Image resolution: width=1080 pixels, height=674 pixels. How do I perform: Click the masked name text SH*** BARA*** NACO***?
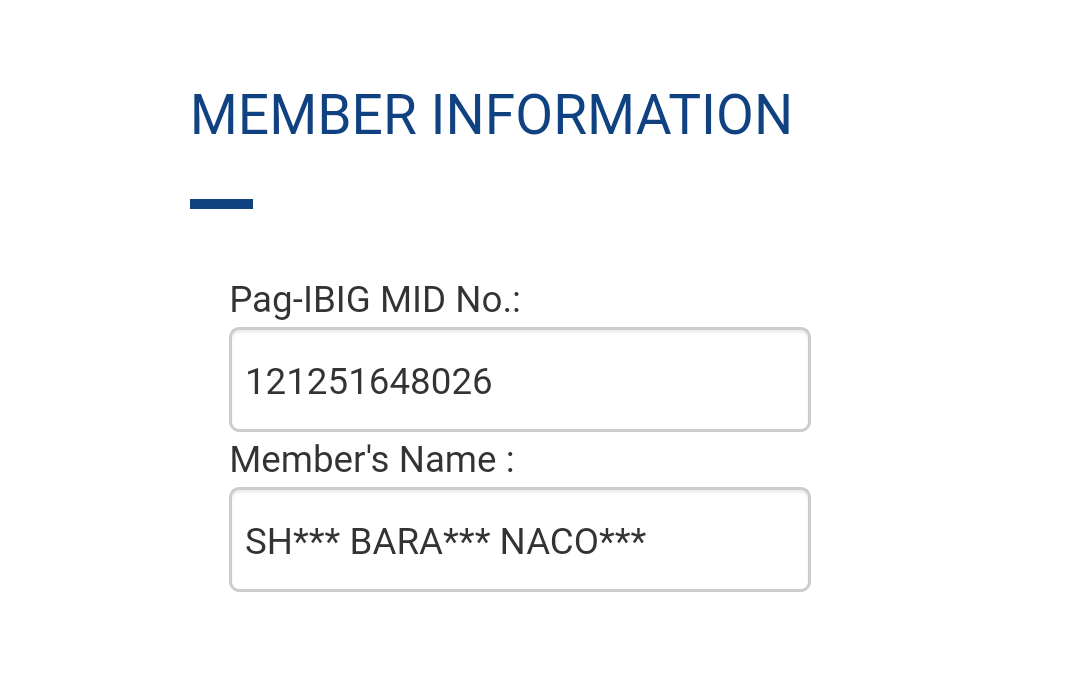pyautogui.click(x=446, y=541)
